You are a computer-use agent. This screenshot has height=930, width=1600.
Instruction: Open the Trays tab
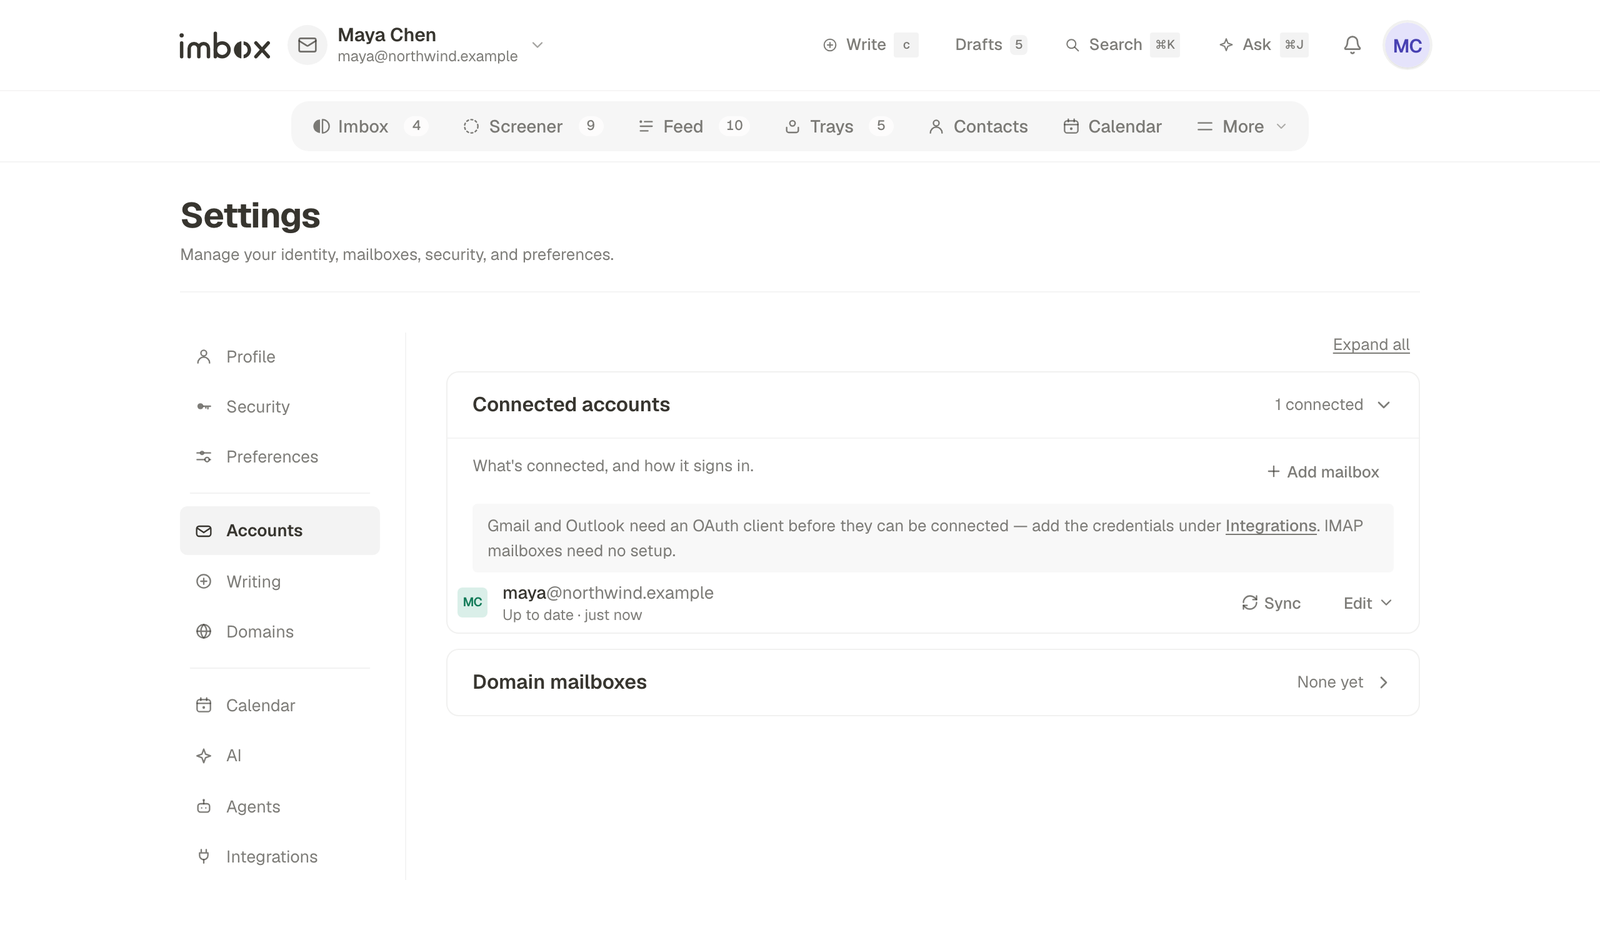(837, 126)
